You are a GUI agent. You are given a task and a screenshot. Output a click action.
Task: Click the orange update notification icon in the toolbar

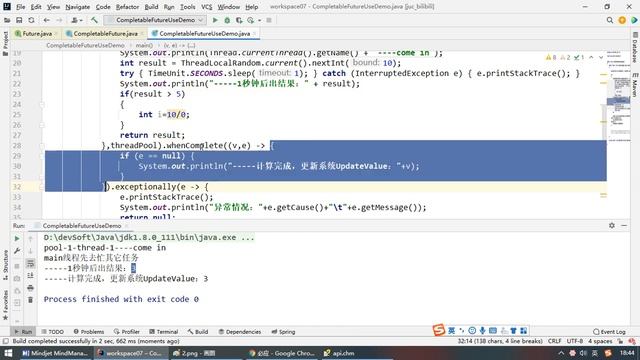click(622, 20)
